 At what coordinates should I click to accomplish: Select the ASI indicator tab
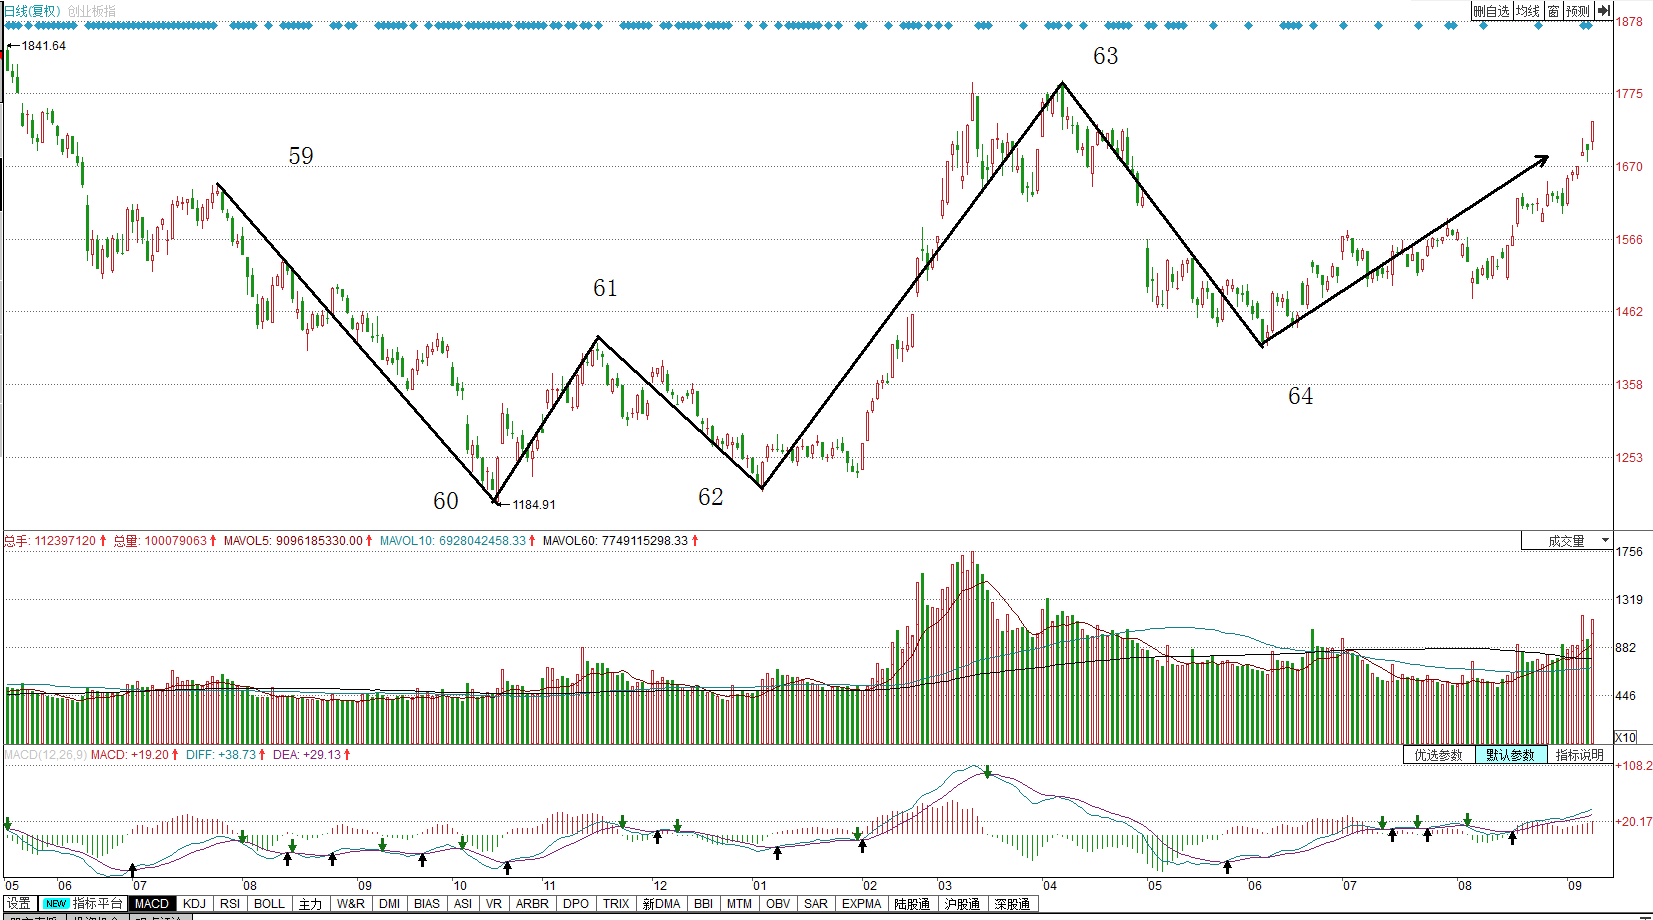click(462, 903)
